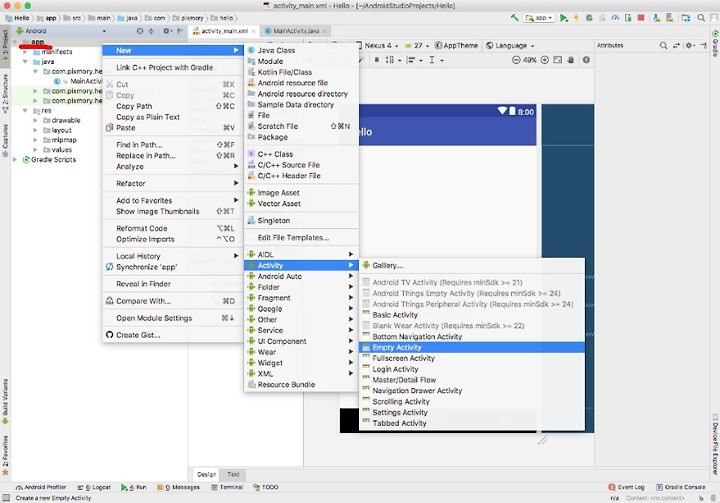Image resolution: width=720 pixels, height=503 pixels.
Task: Click the AppTheme button
Action: [x=456, y=45]
